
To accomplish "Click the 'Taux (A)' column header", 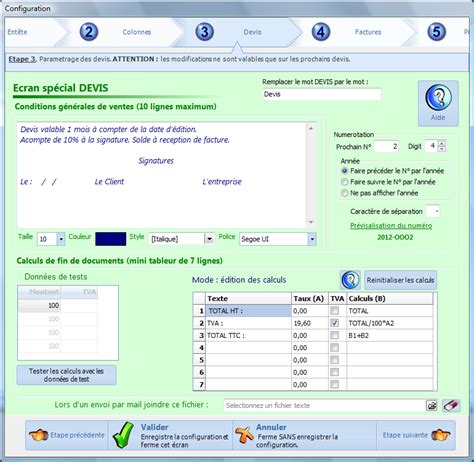I will point(310,298).
